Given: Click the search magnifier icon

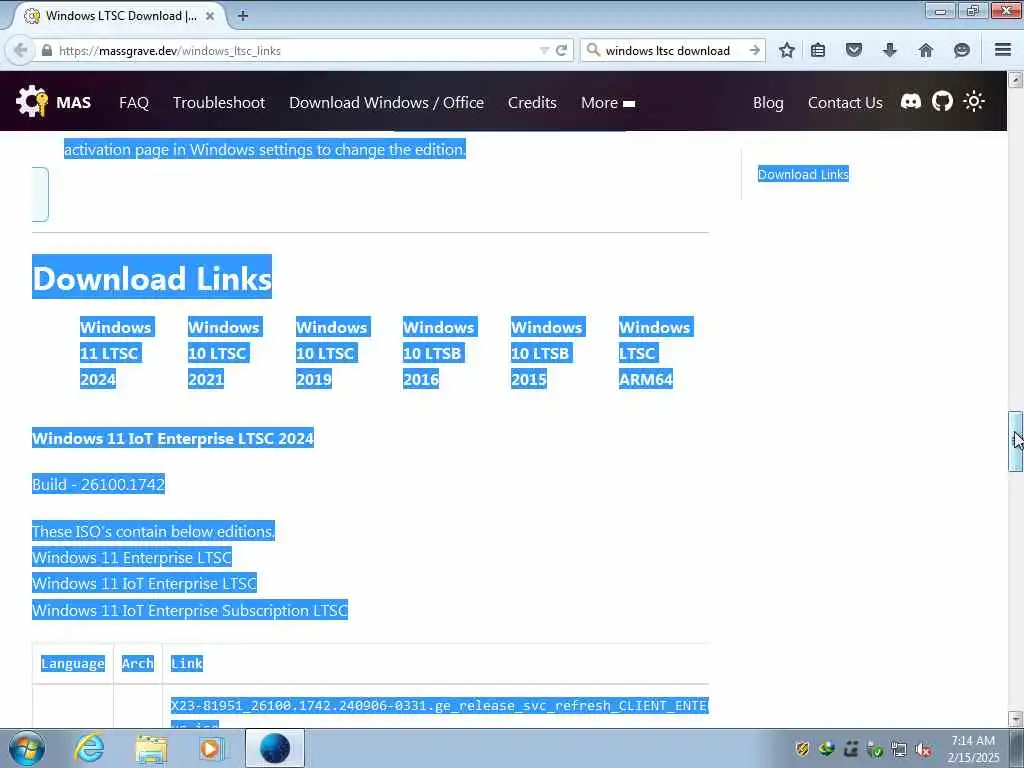Looking at the screenshot, I should pos(593,50).
